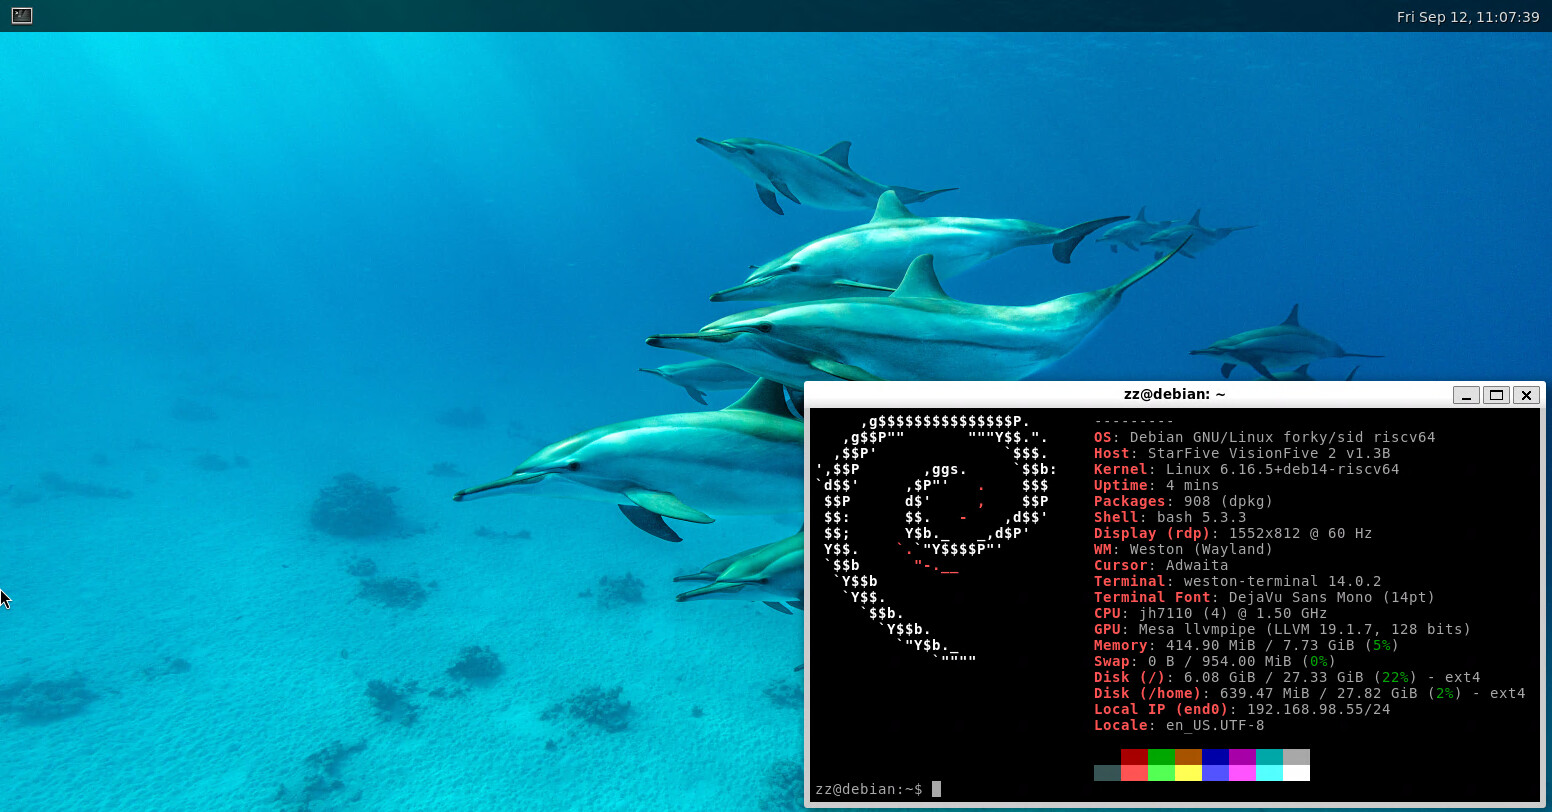This screenshot has height=812, width=1552.
Task: Click the green 22% disk usage
Action: pos(1395,677)
